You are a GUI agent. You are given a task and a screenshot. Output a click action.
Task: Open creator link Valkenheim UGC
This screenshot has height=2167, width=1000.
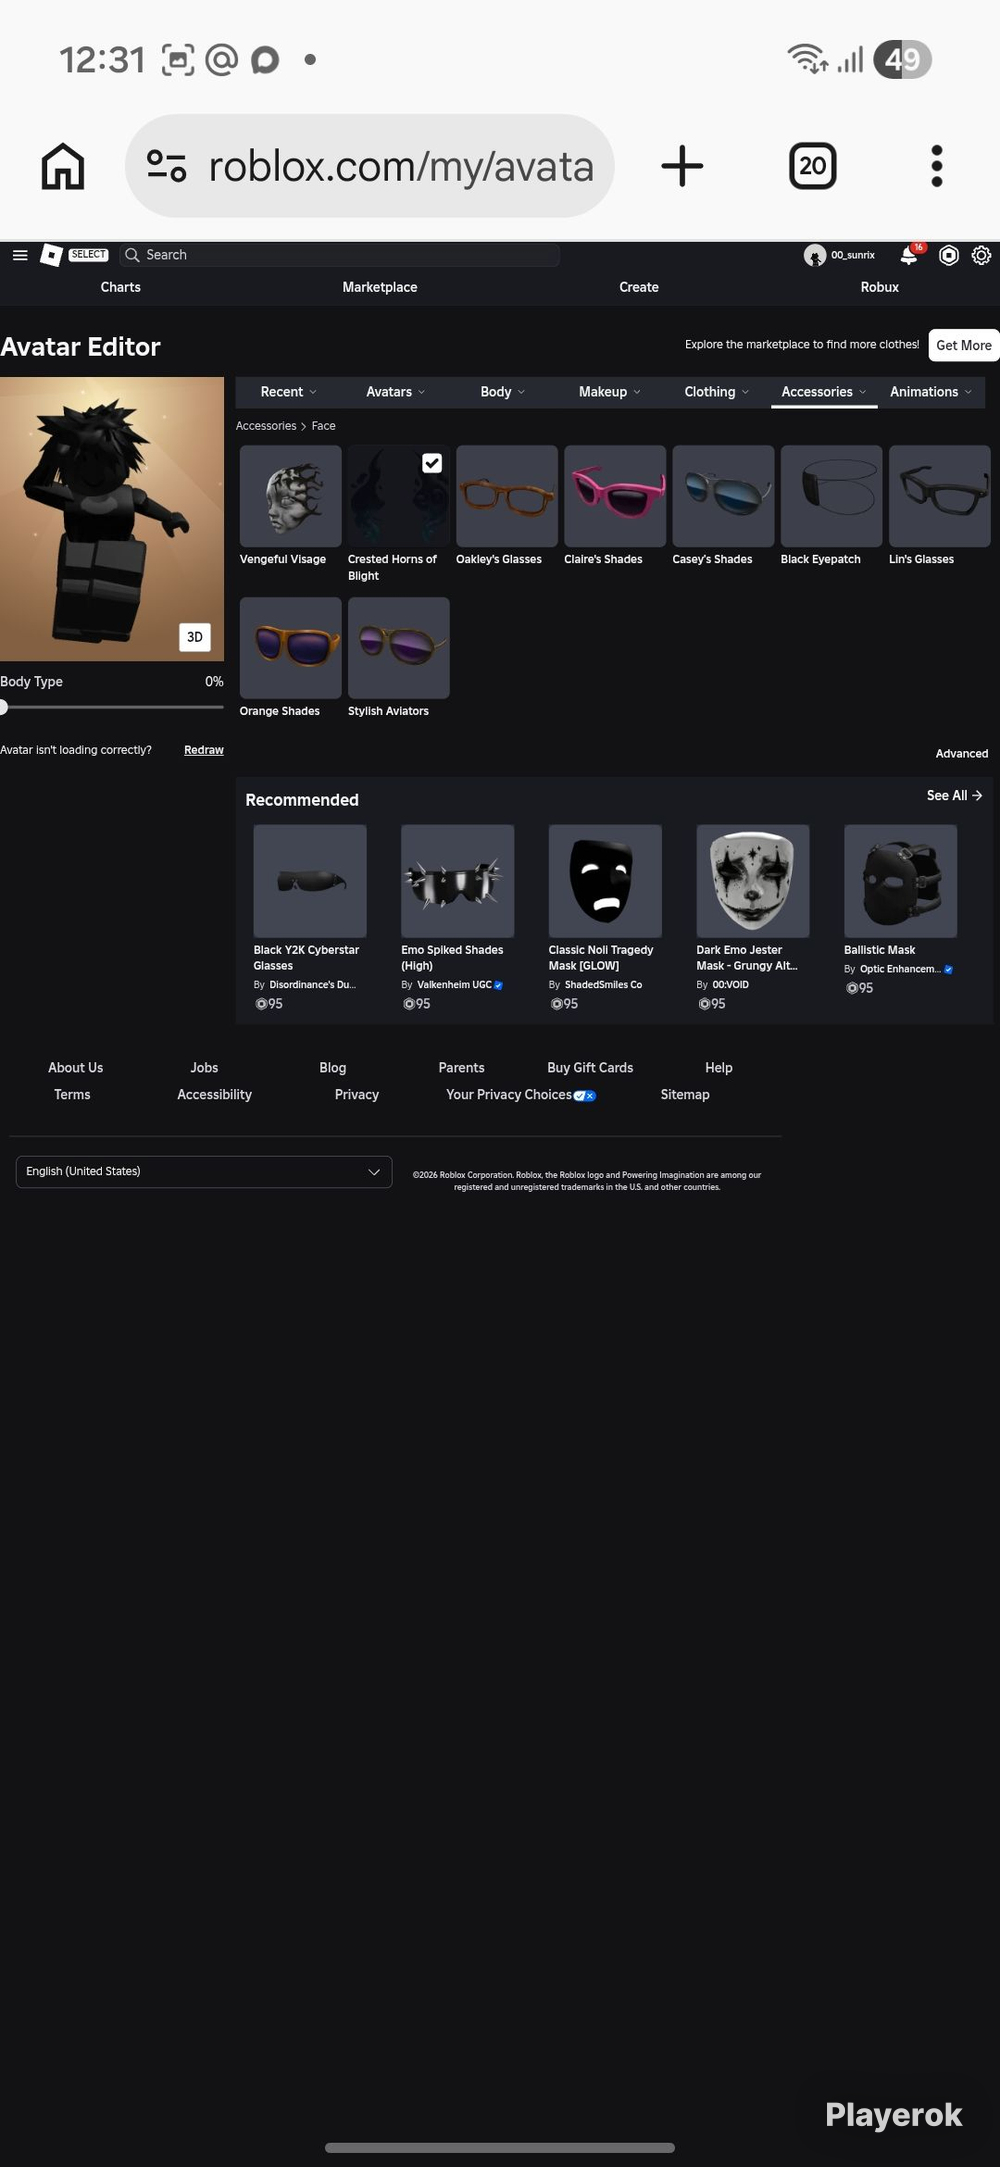pyautogui.click(x=455, y=985)
